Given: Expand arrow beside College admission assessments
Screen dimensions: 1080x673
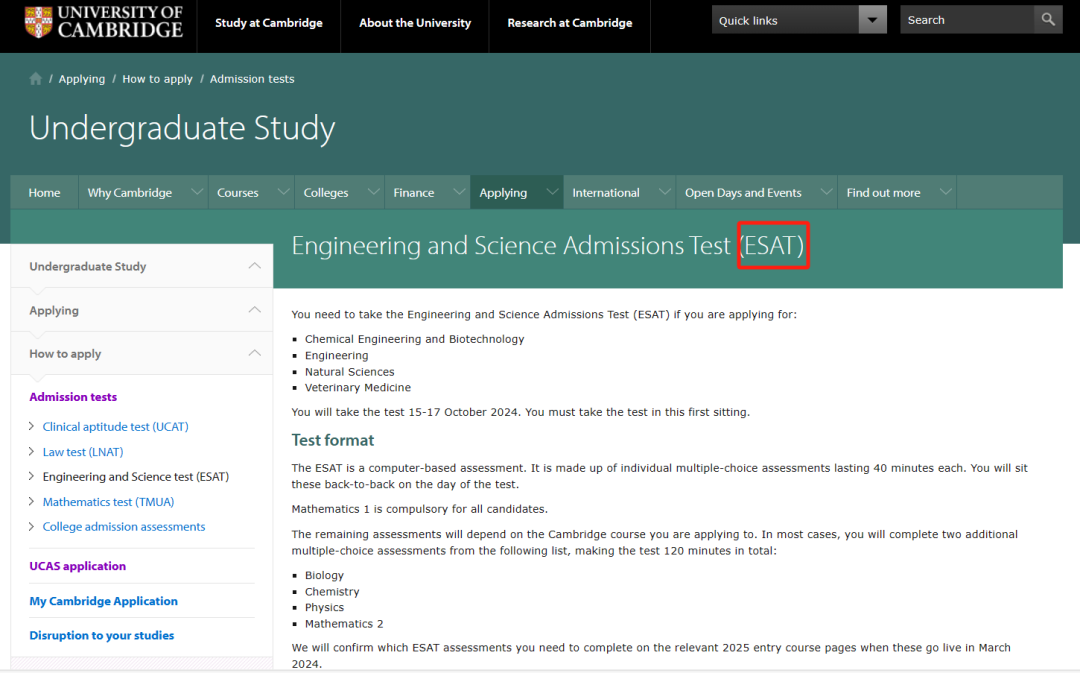Looking at the screenshot, I should point(32,526).
